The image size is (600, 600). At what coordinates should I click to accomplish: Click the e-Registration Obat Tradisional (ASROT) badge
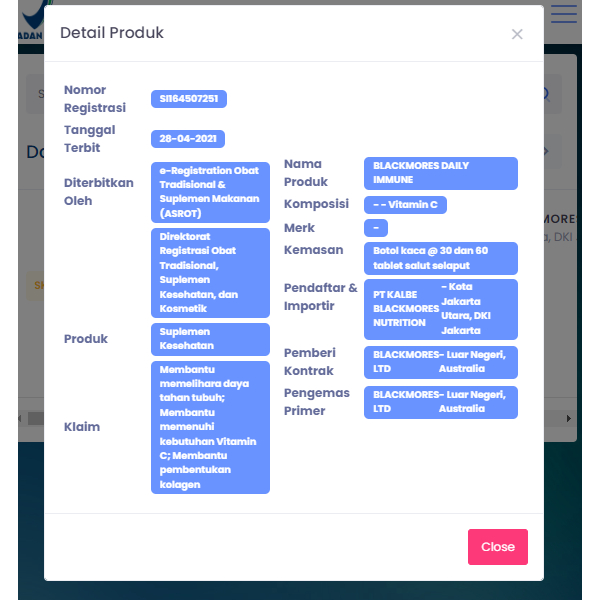[210, 192]
